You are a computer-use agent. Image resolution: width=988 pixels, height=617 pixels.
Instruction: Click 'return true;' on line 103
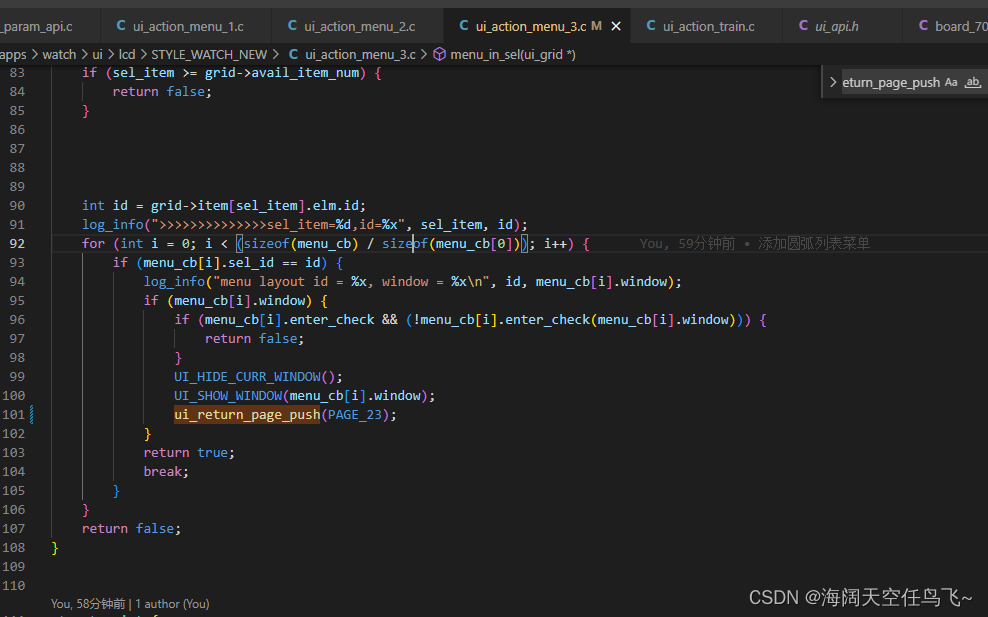pos(189,453)
